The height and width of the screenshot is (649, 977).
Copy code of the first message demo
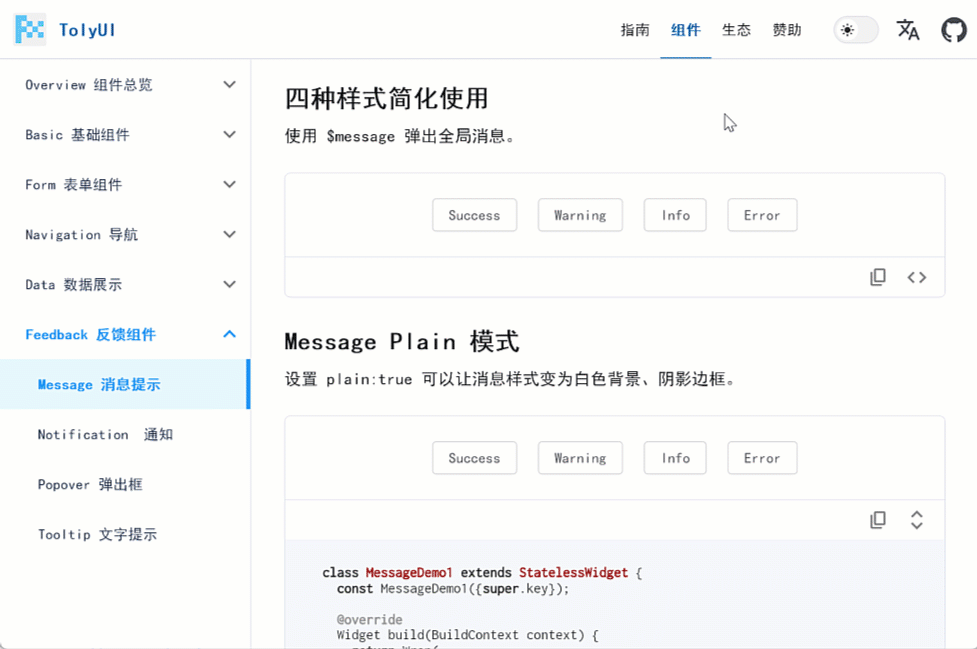pos(877,277)
